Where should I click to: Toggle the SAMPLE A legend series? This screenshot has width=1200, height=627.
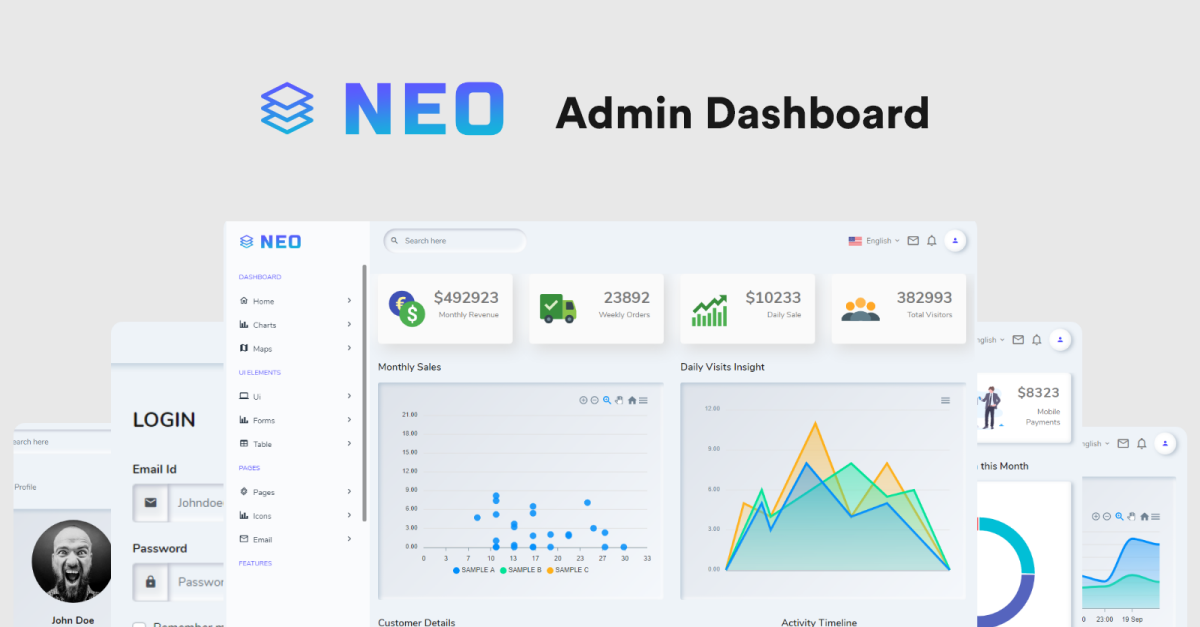coord(474,570)
